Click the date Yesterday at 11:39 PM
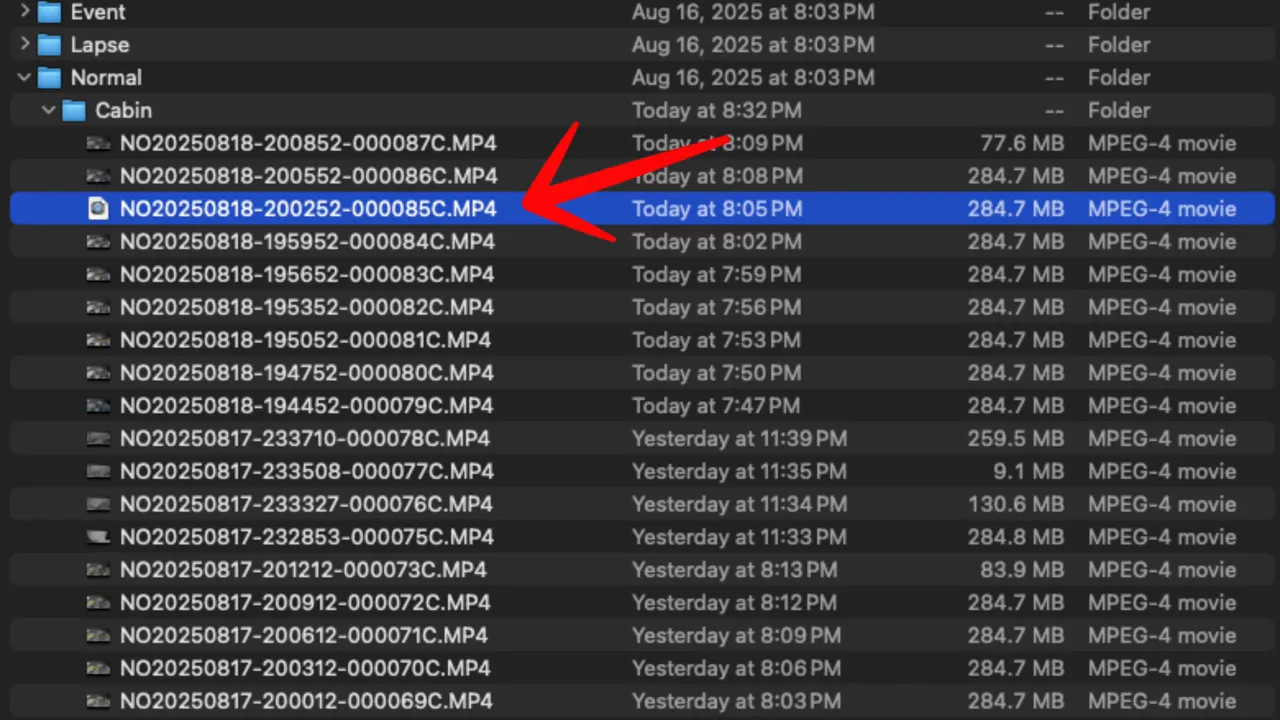This screenshot has width=1280, height=720. click(x=740, y=439)
